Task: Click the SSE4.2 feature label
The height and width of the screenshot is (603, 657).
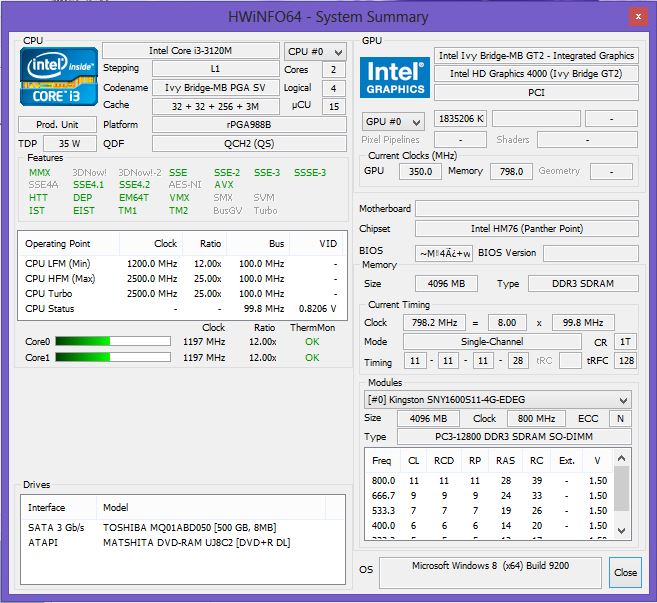Action: pos(134,185)
